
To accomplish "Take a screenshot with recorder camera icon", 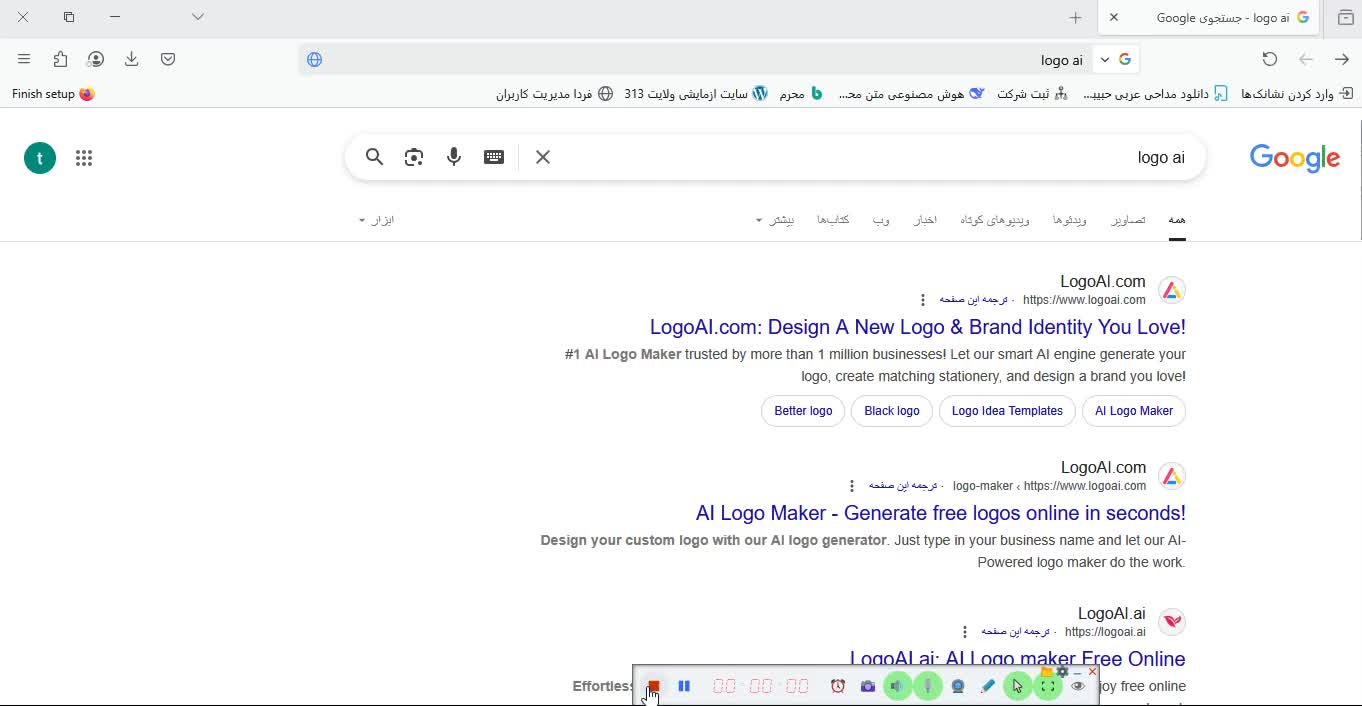I will coord(868,686).
